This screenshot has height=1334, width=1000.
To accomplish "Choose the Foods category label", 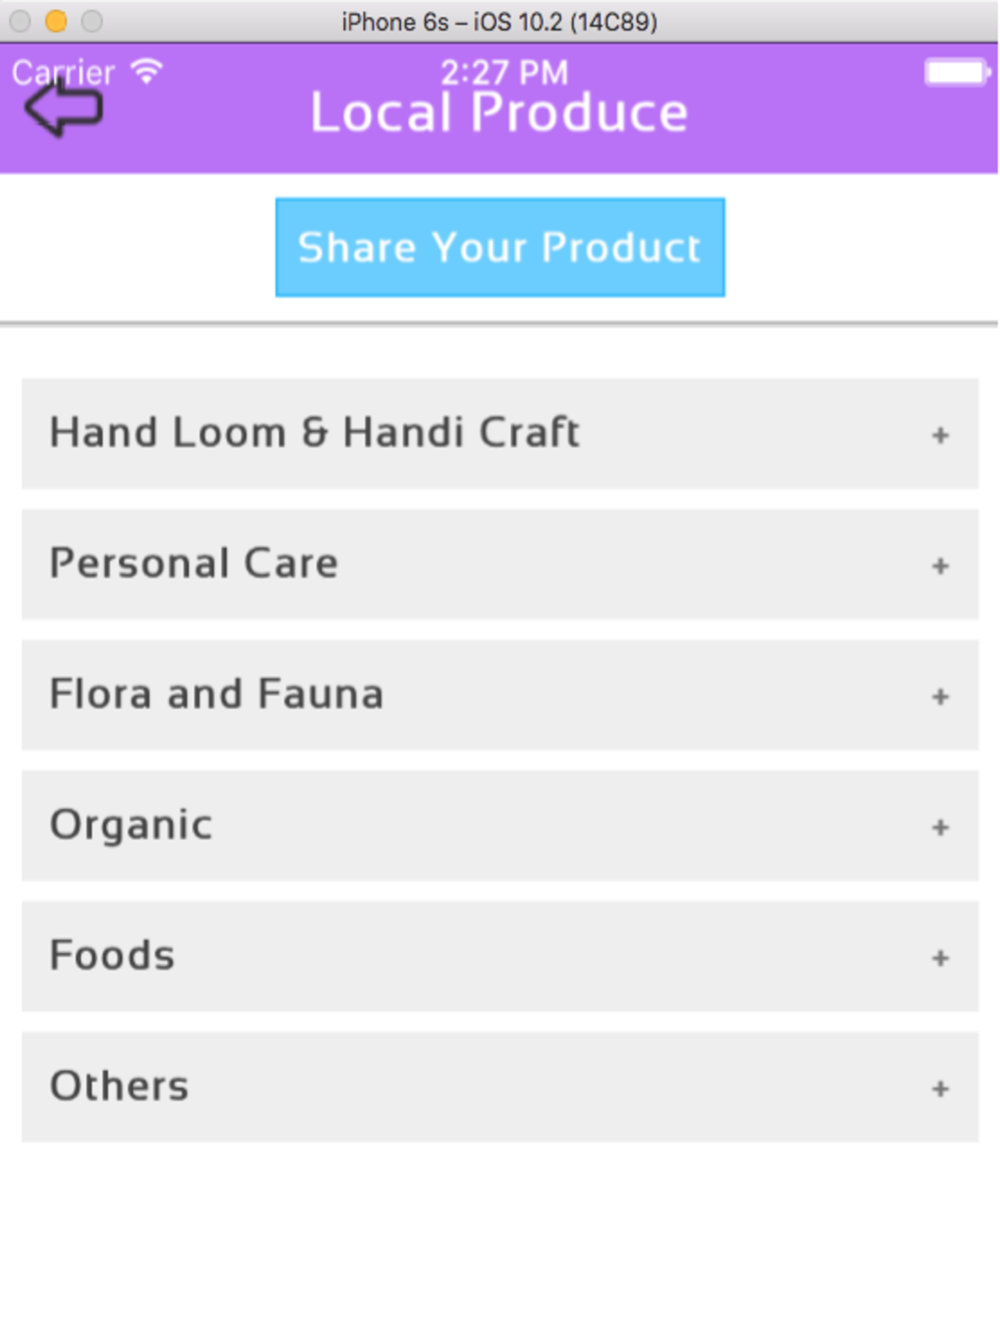I will (112, 955).
